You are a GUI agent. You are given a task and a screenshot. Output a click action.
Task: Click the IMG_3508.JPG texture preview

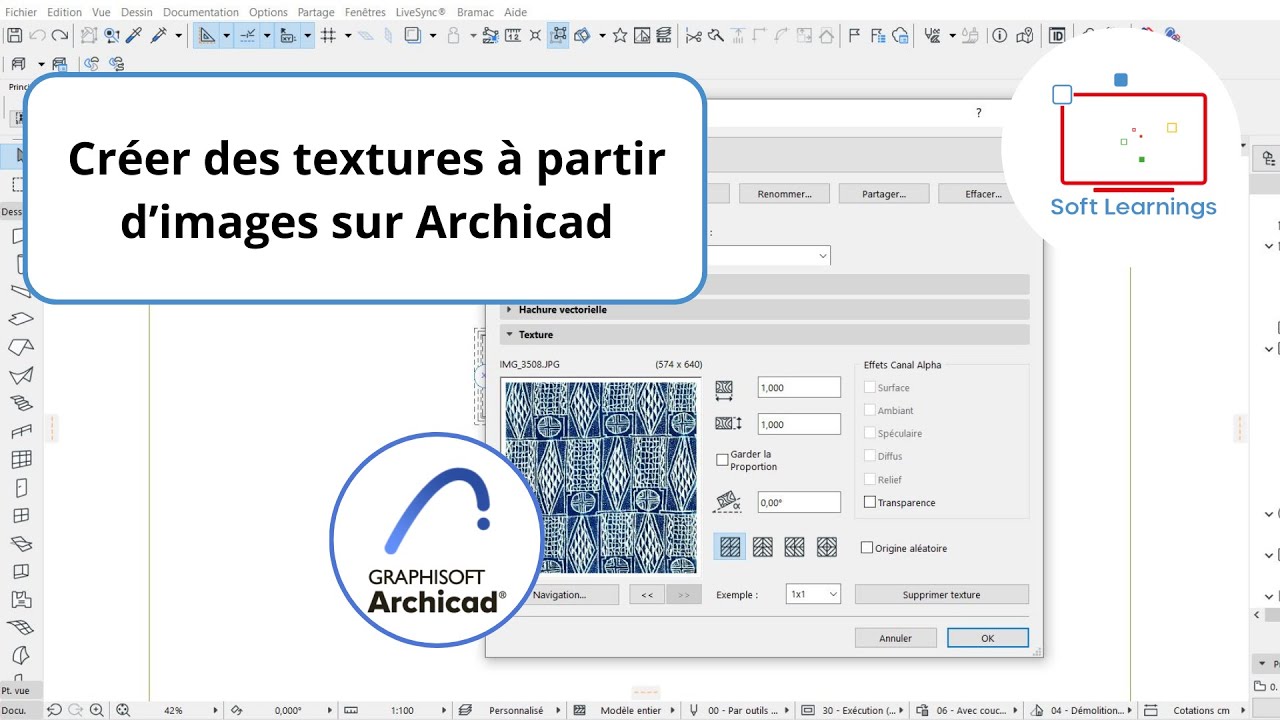tap(601, 477)
